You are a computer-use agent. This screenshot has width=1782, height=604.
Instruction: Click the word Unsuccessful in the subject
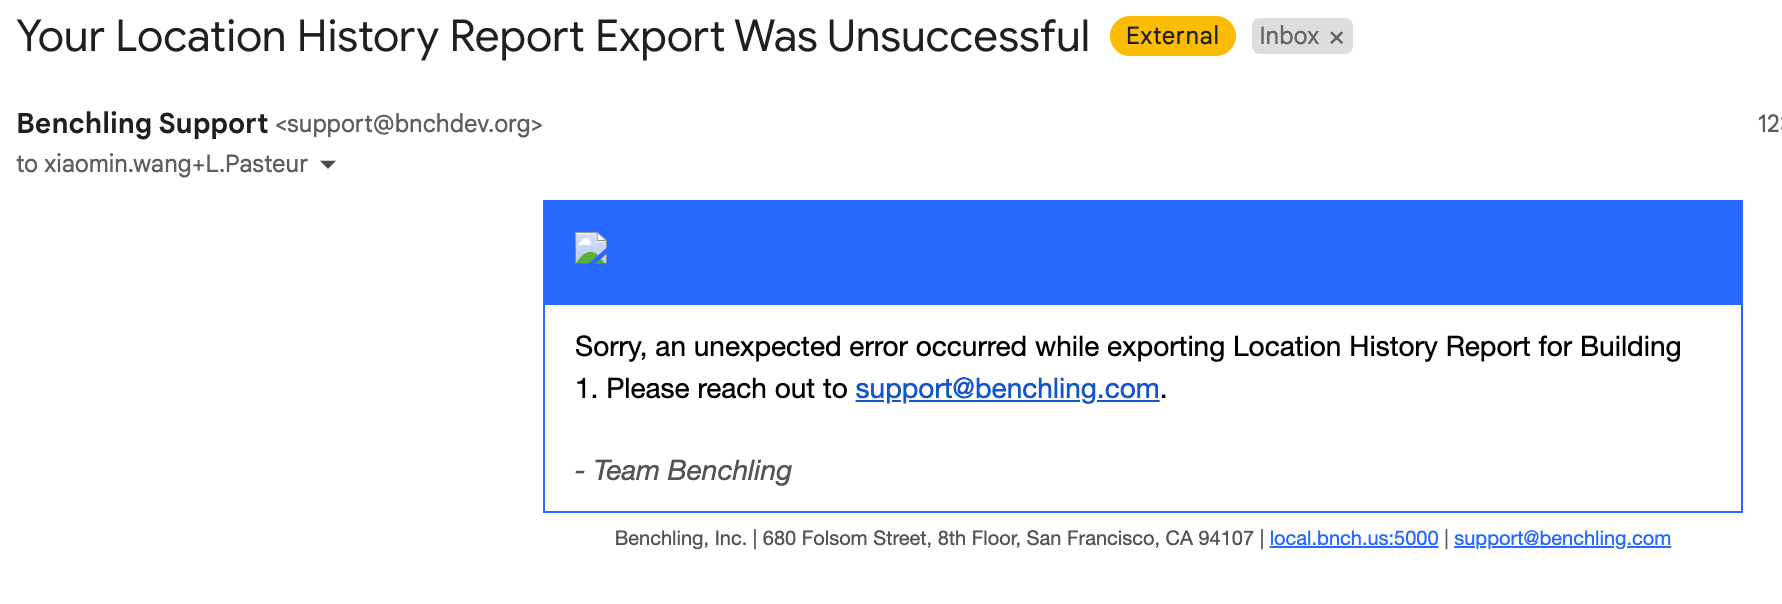958,37
